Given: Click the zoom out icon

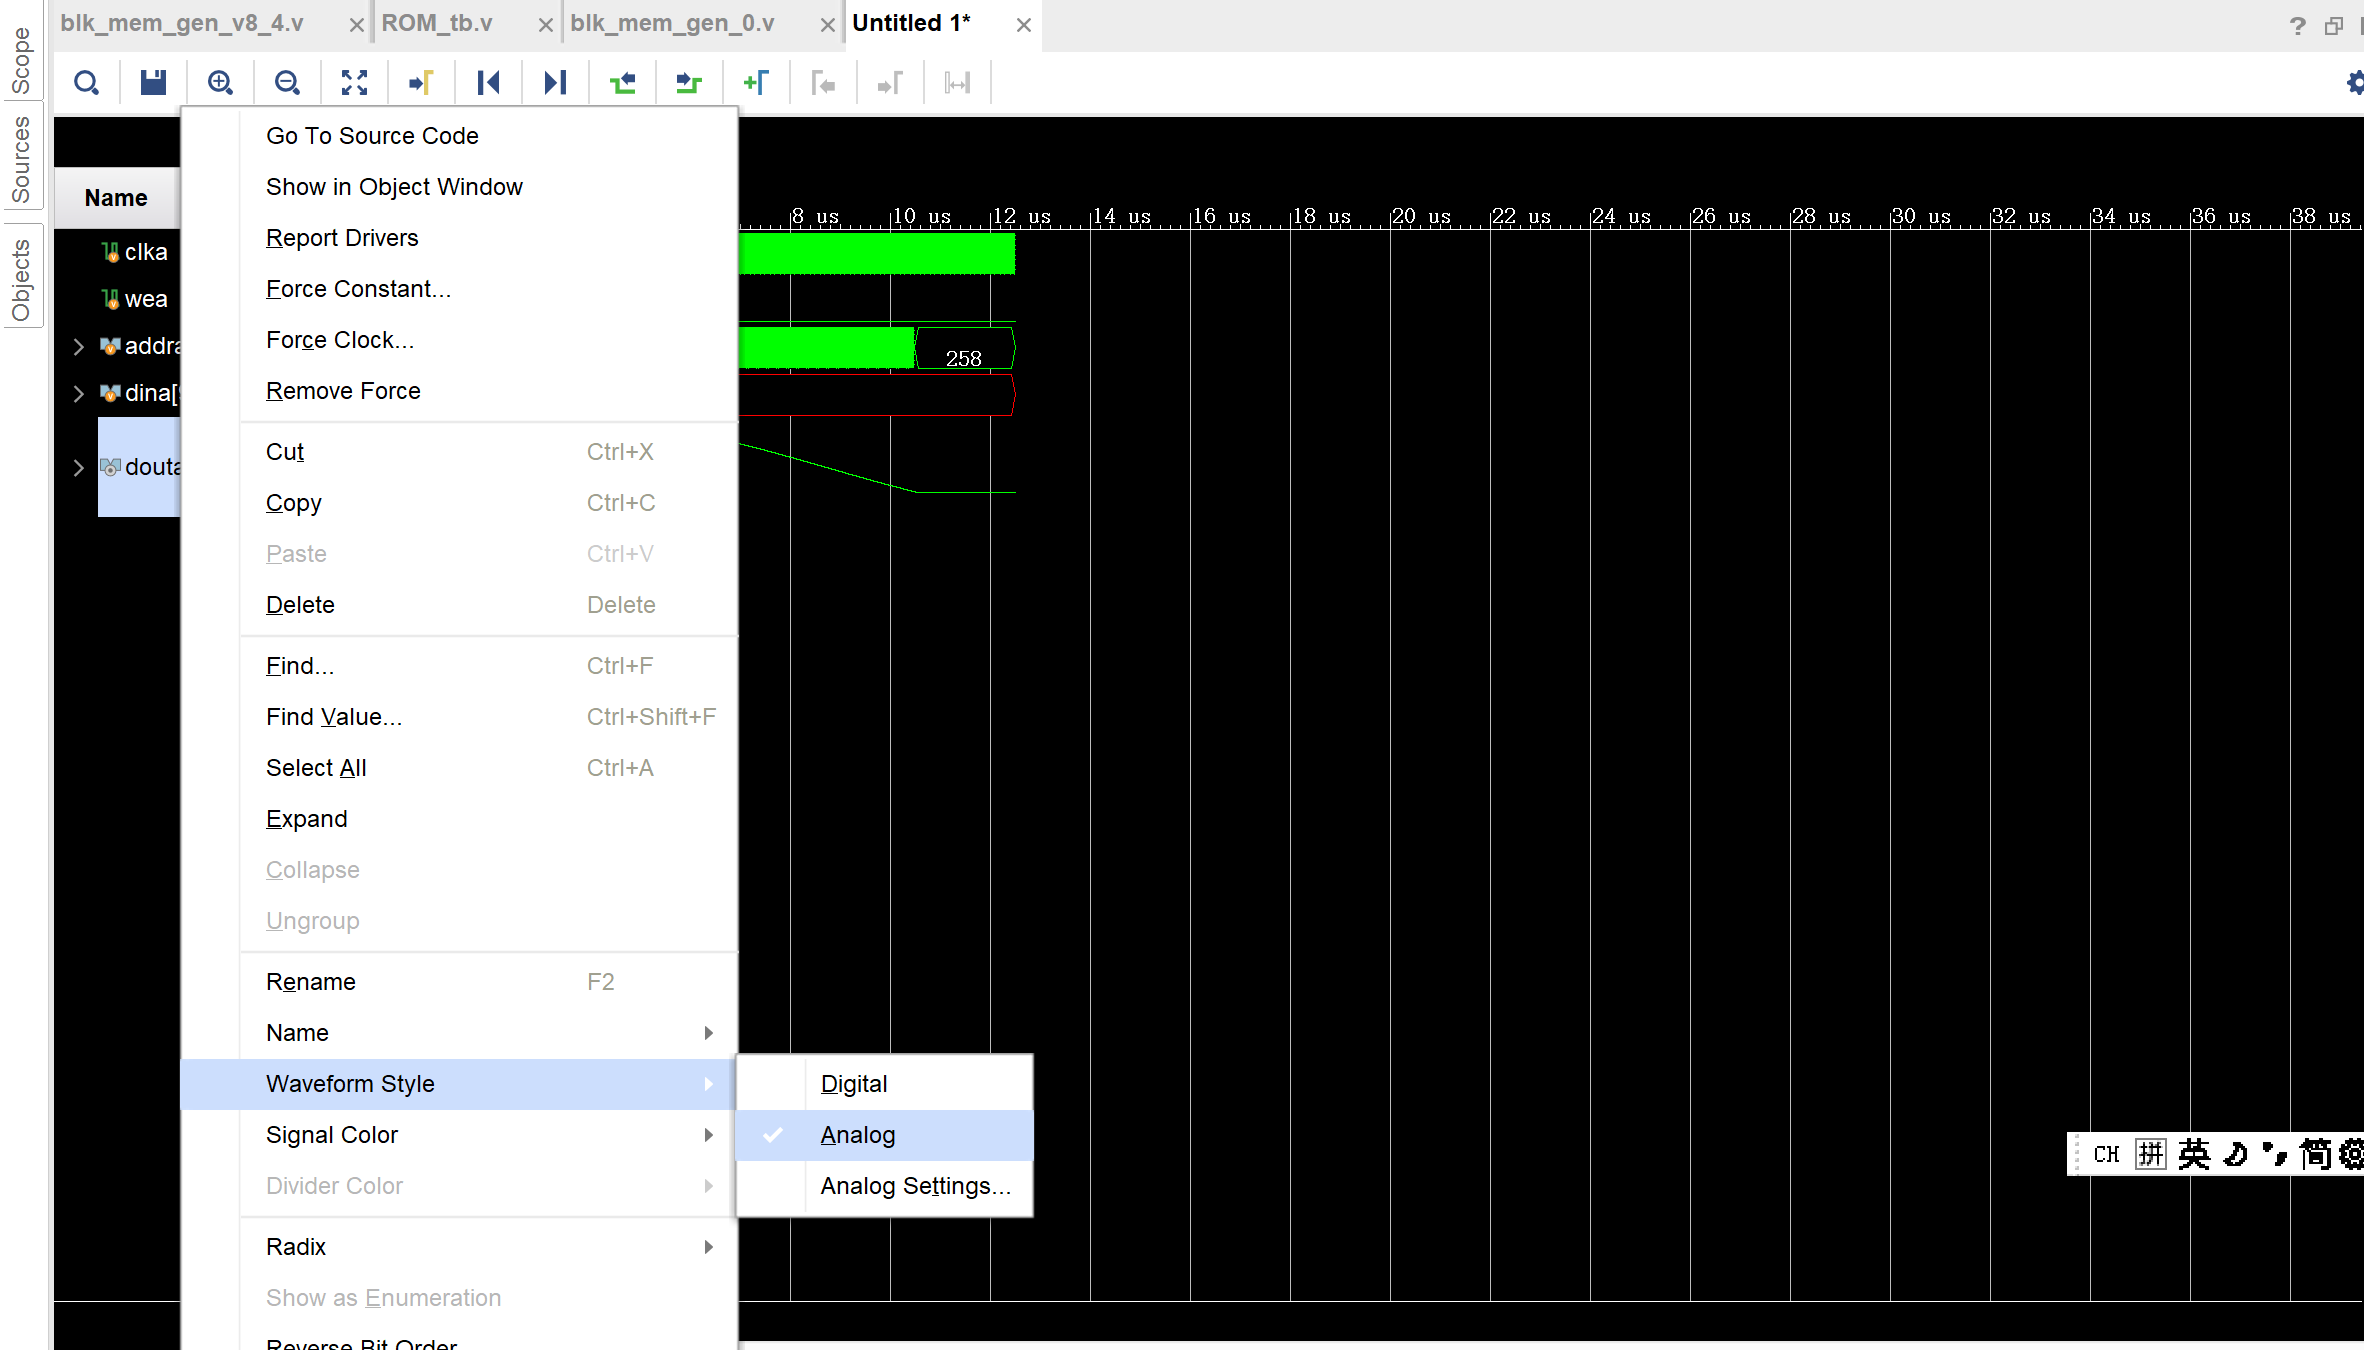Looking at the screenshot, I should [287, 83].
